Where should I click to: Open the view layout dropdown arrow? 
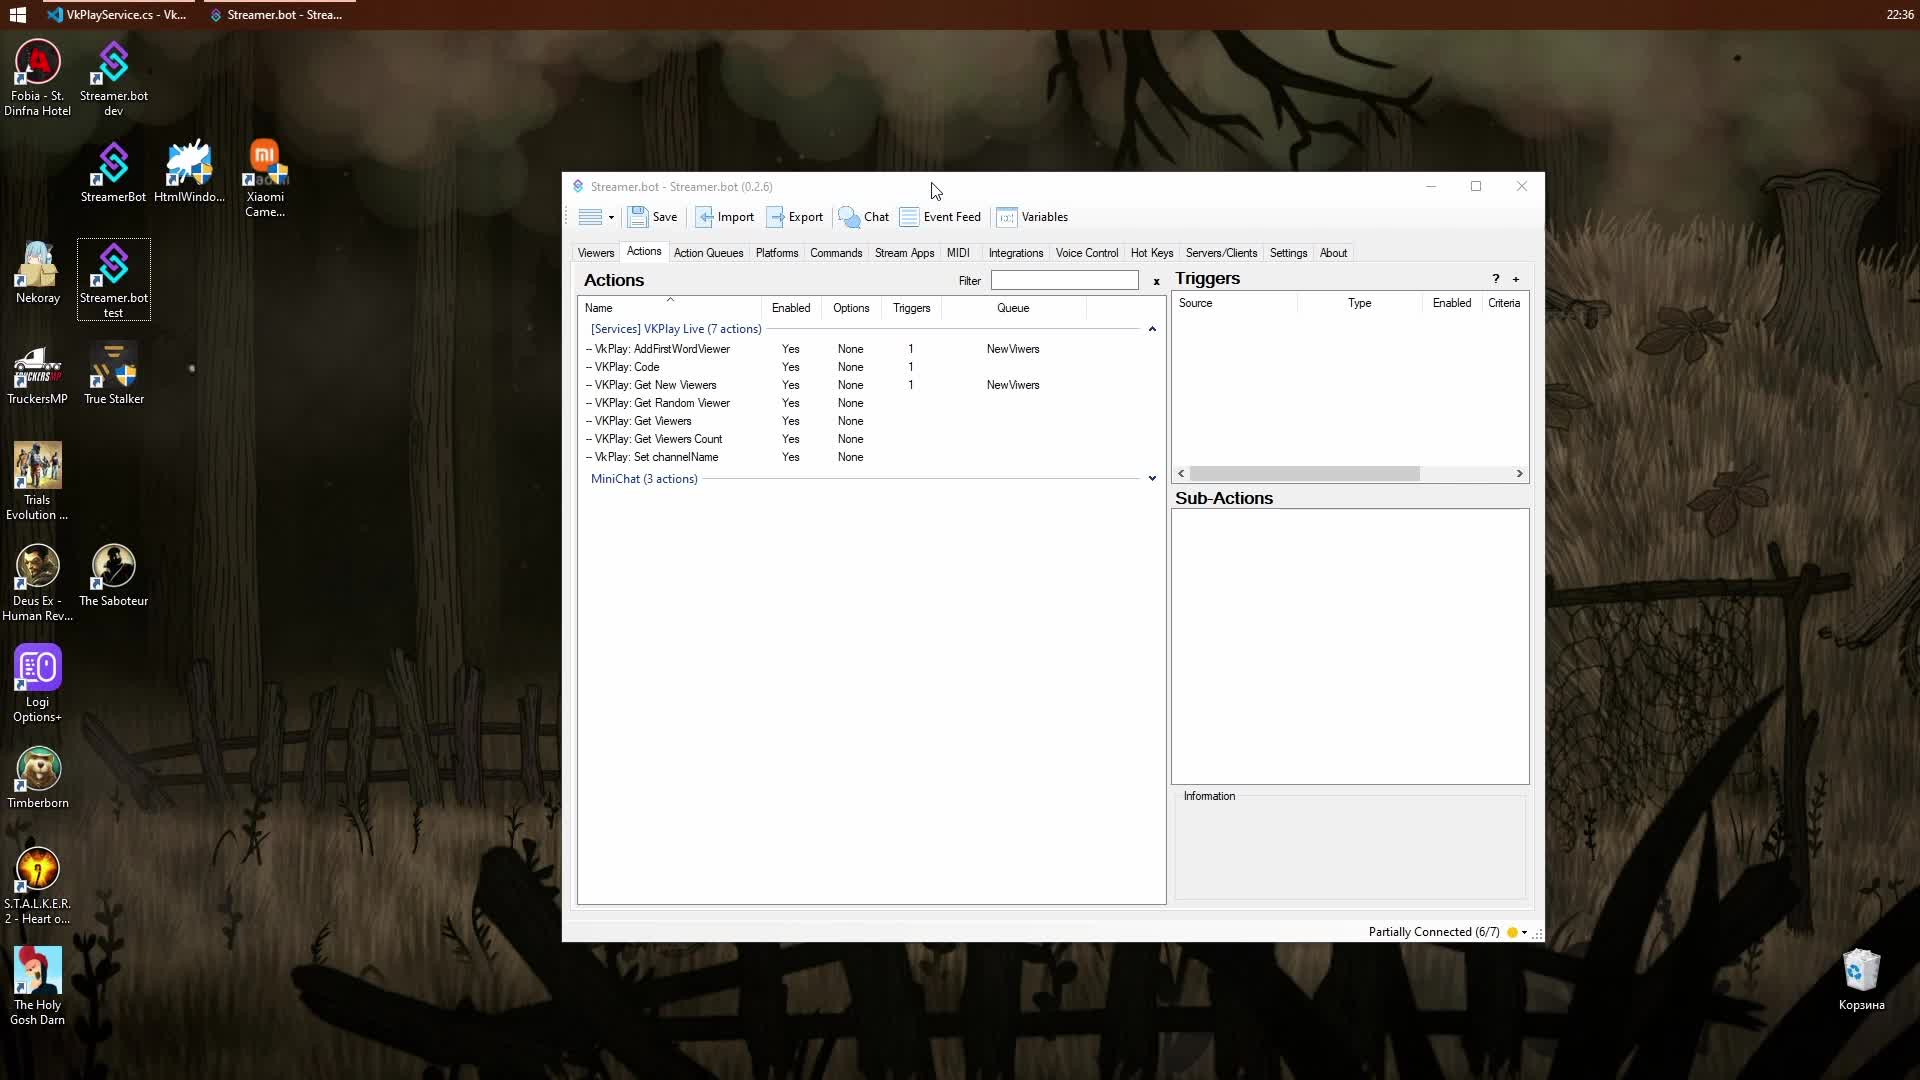[611, 217]
